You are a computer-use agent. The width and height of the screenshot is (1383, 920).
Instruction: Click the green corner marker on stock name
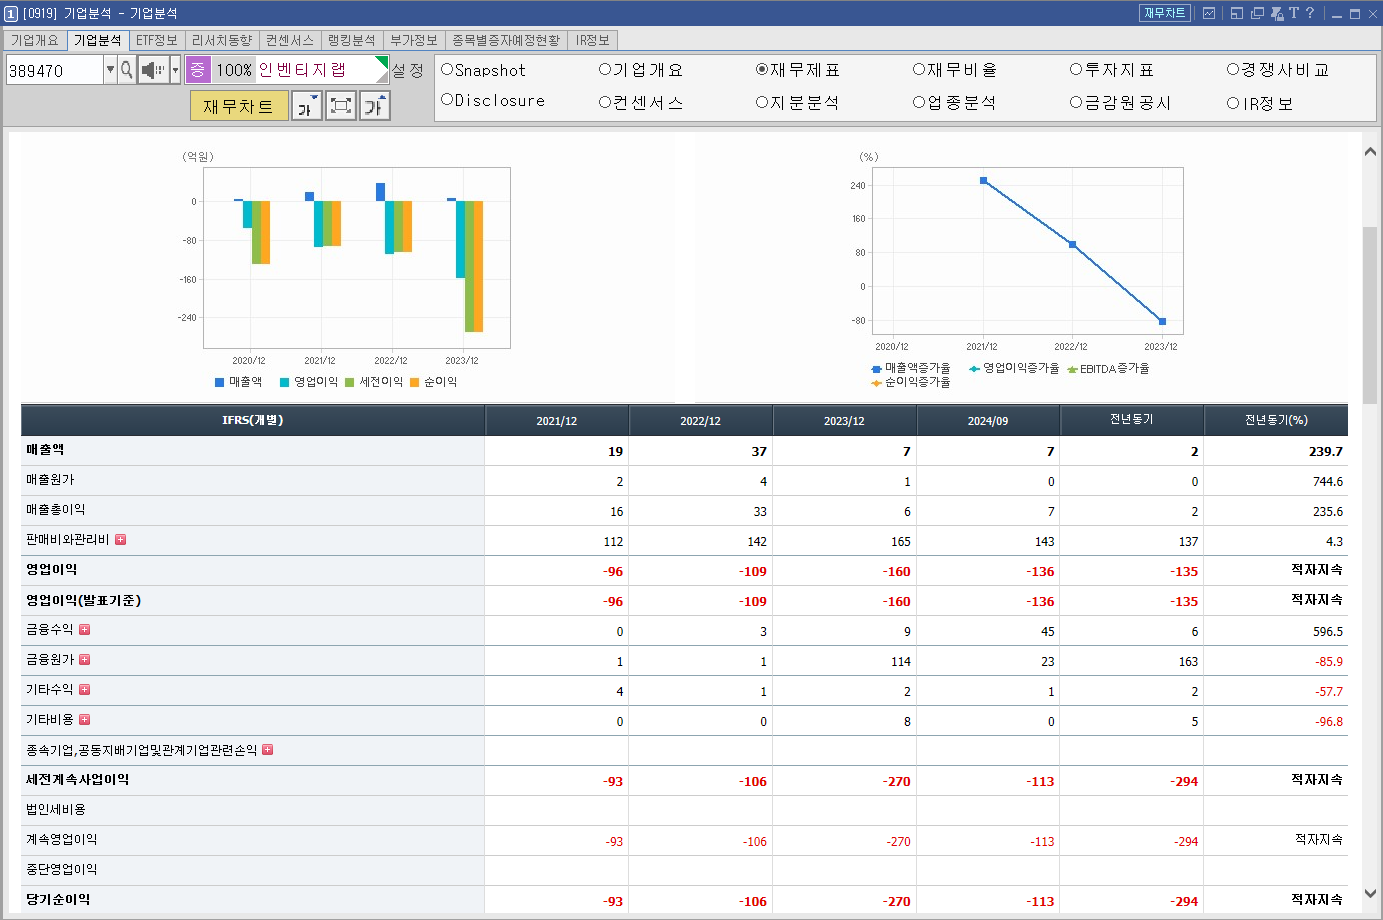tap(382, 63)
